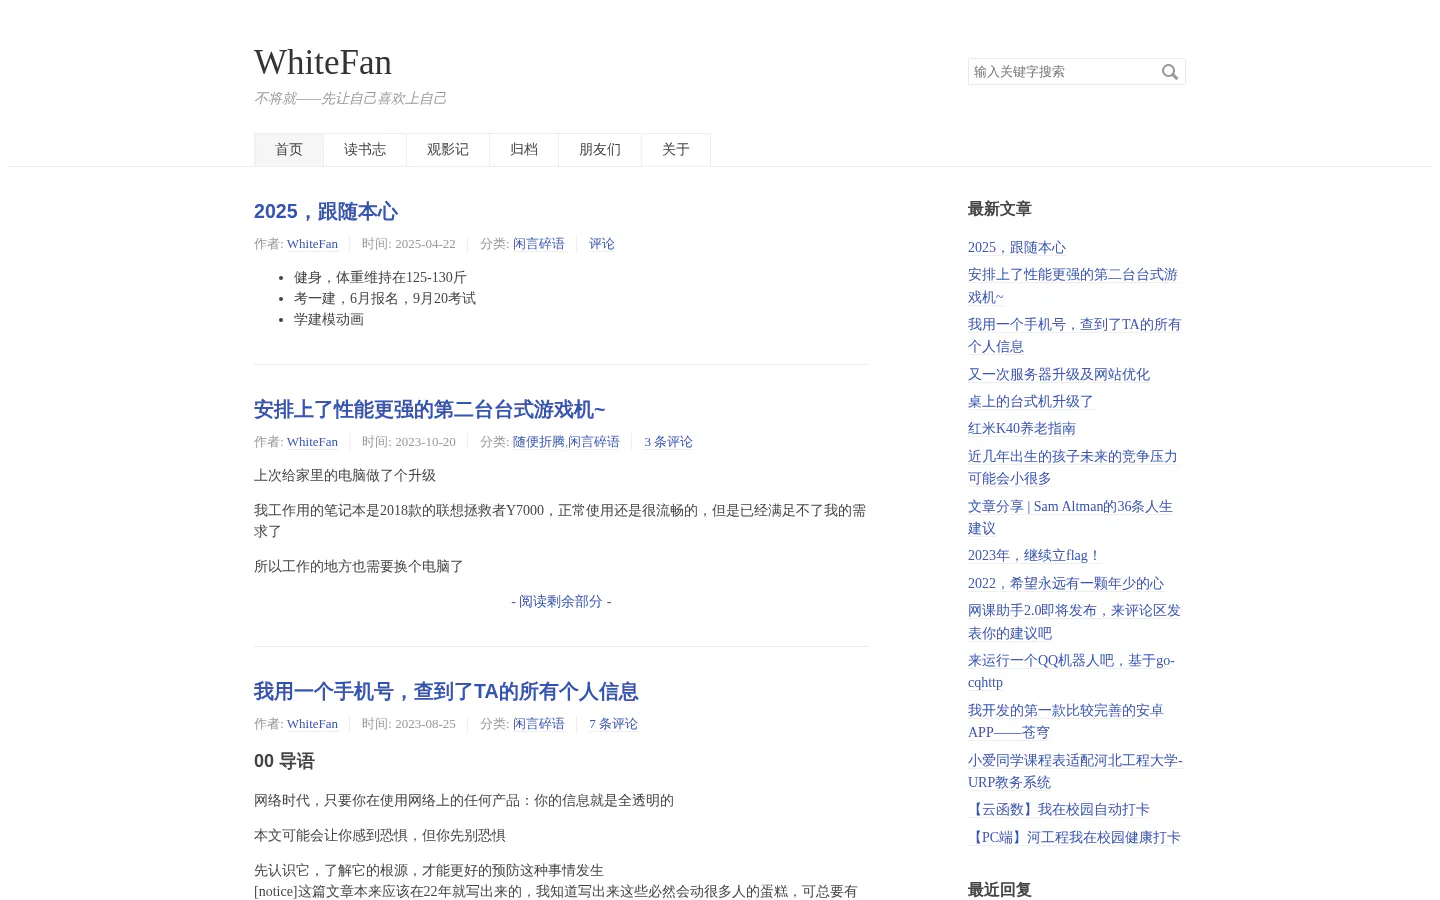Open sidebar link 来运行一个QQ机器人吧
The image size is (1440, 900).
pyautogui.click(x=1071, y=671)
